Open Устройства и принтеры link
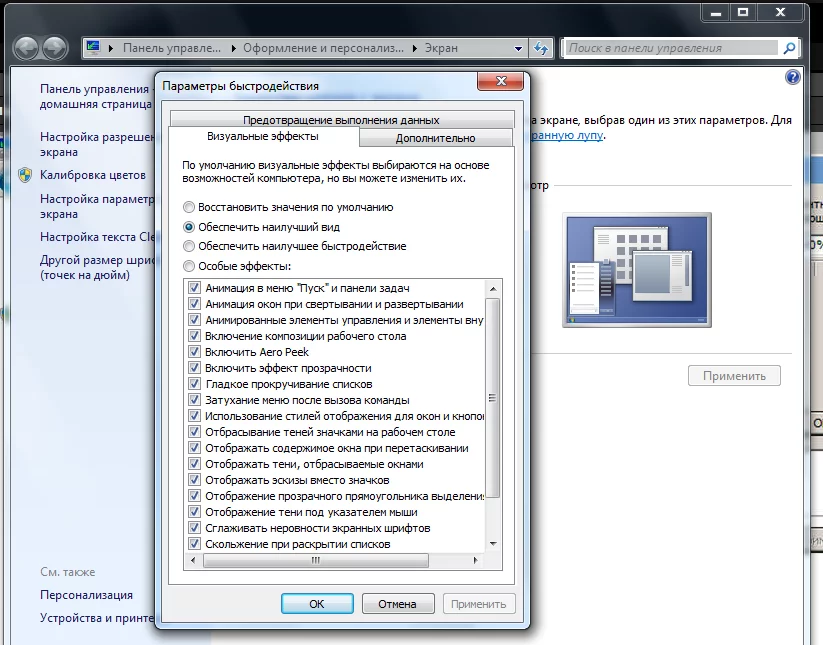This screenshot has height=645, width=823. (x=97, y=618)
